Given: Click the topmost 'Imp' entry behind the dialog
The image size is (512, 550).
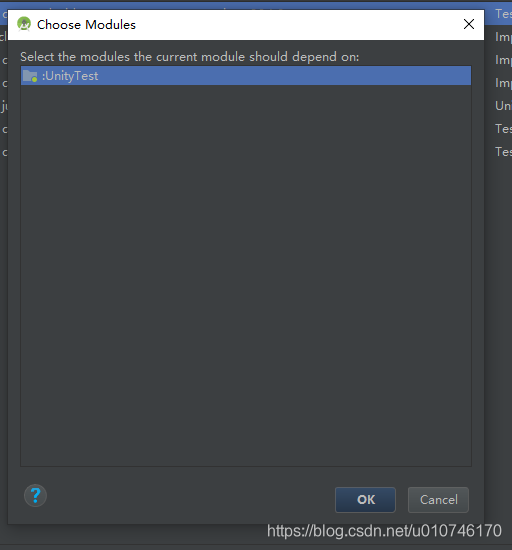Looking at the screenshot, I should click(503, 37).
